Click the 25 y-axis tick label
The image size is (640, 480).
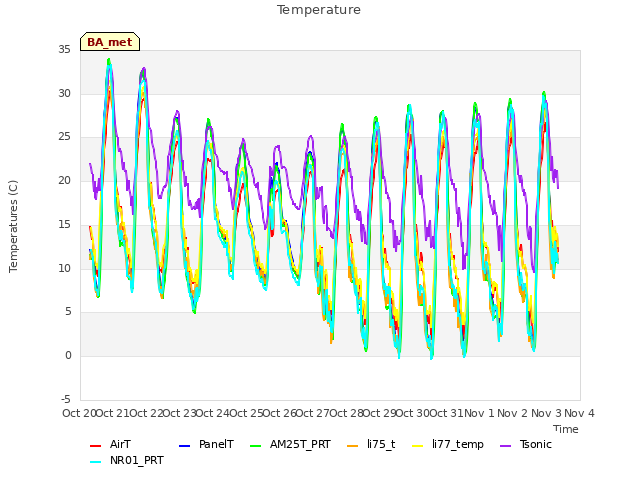64,137
